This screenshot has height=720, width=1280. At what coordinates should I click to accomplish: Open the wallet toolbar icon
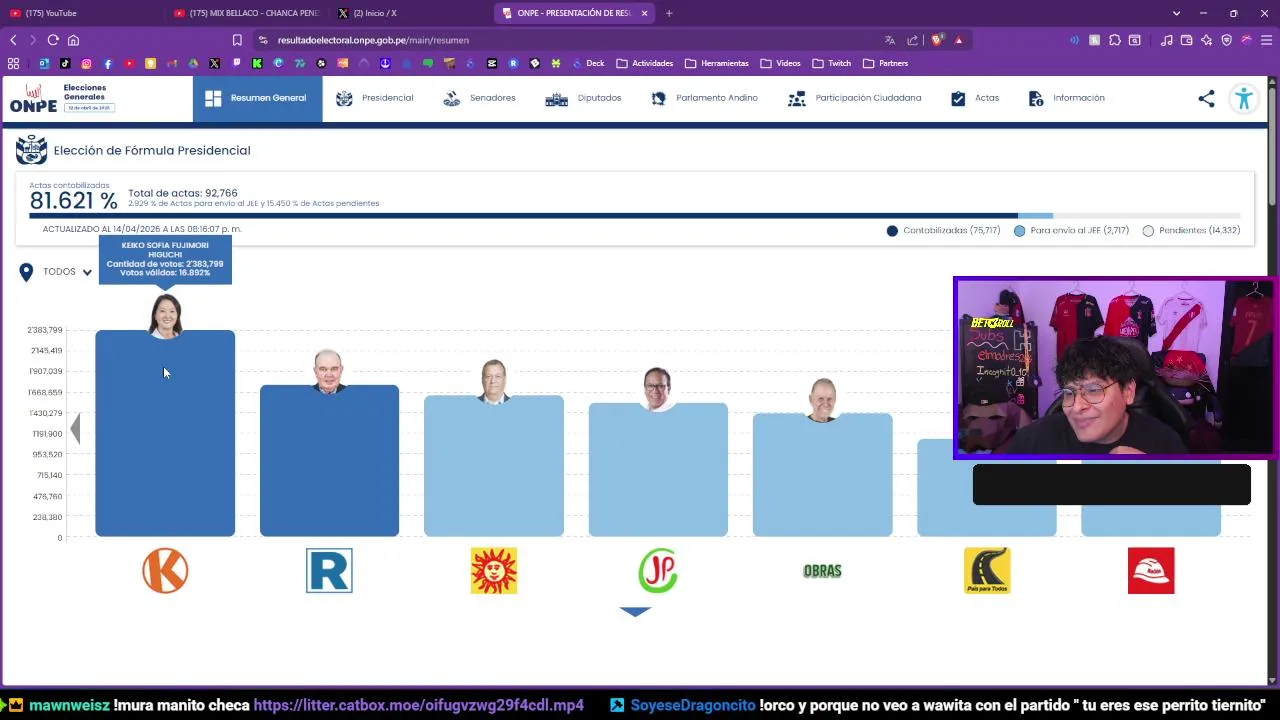click(1187, 40)
